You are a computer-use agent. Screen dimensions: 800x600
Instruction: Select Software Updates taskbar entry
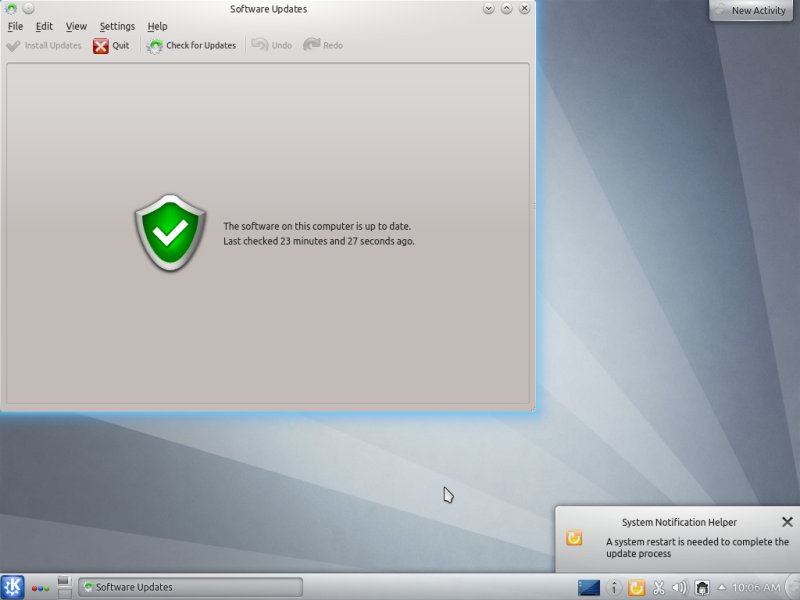click(190, 587)
